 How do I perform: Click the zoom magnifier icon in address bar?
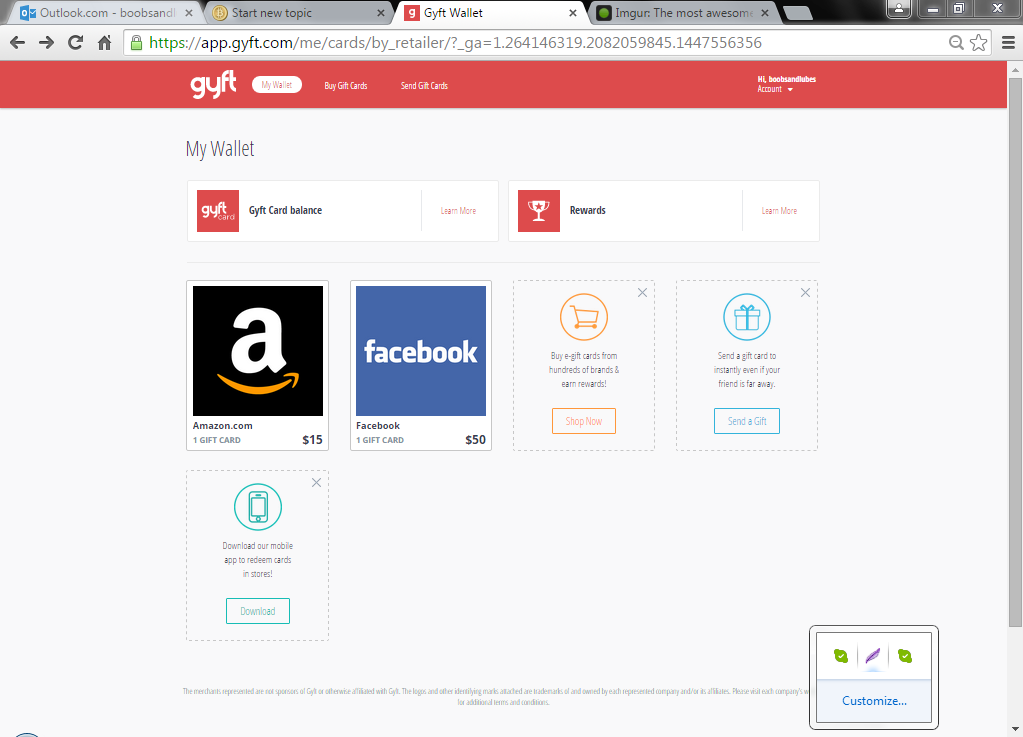(x=956, y=43)
